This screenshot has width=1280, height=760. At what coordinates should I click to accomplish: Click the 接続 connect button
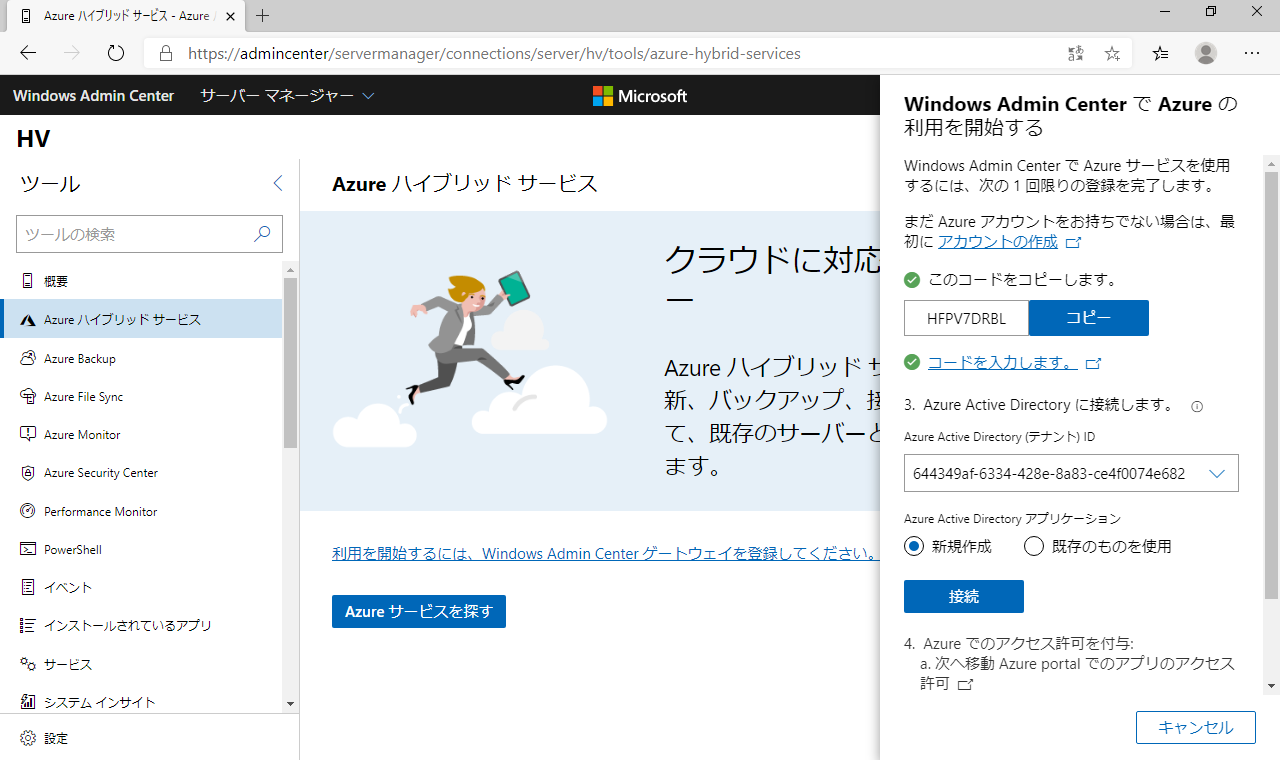coord(964,596)
